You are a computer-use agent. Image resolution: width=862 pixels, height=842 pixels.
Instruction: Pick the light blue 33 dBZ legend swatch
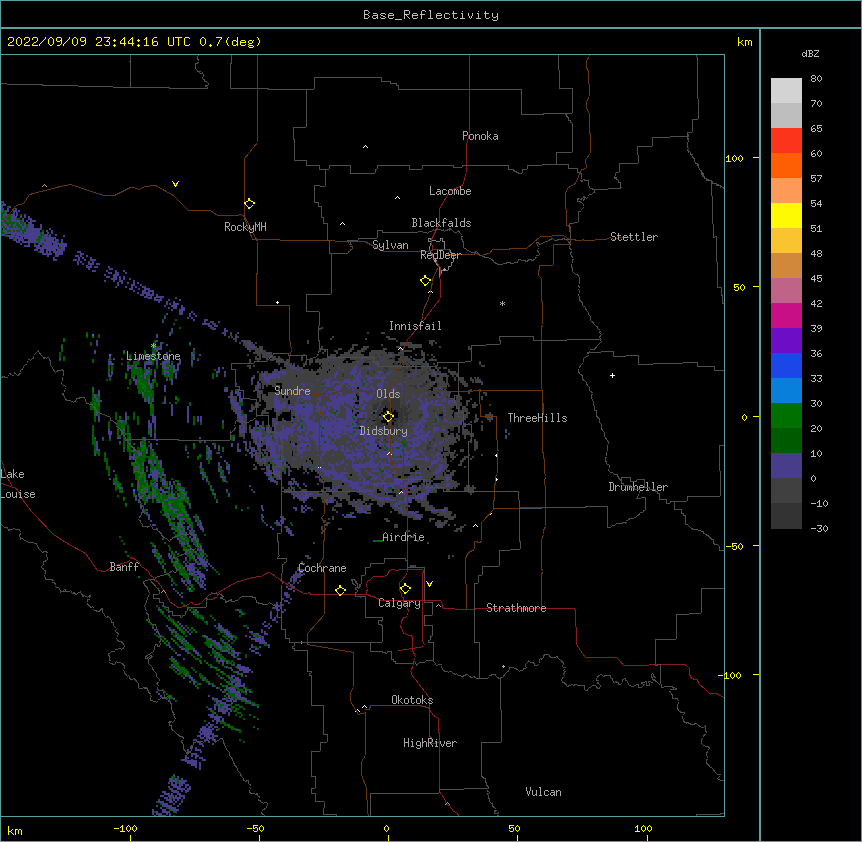click(786, 391)
